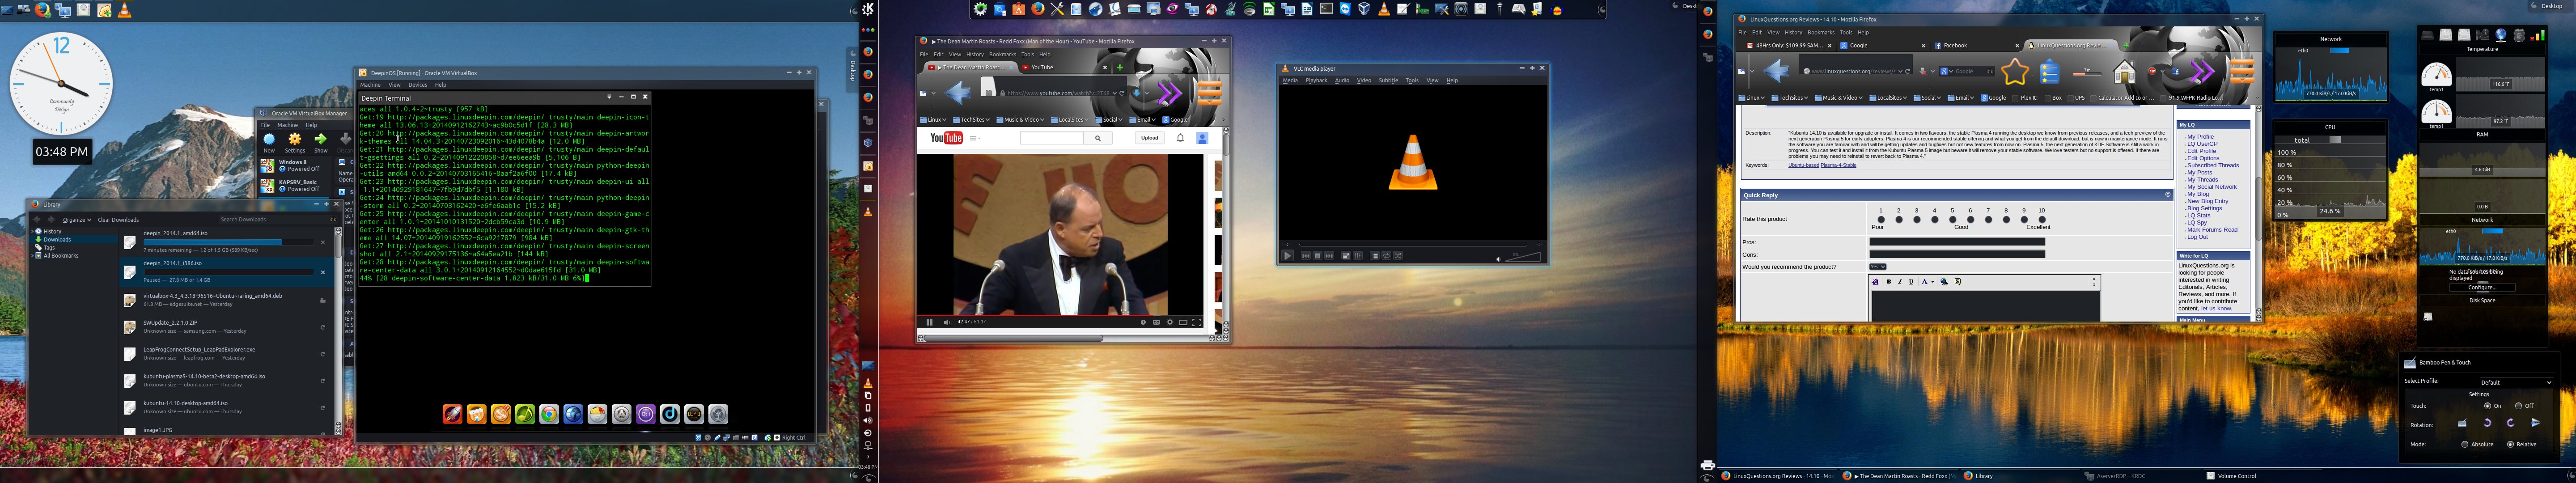Screen dimensions: 2576x483
Task: Set Bamboo Touch to On
Action: coord(2488,406)
